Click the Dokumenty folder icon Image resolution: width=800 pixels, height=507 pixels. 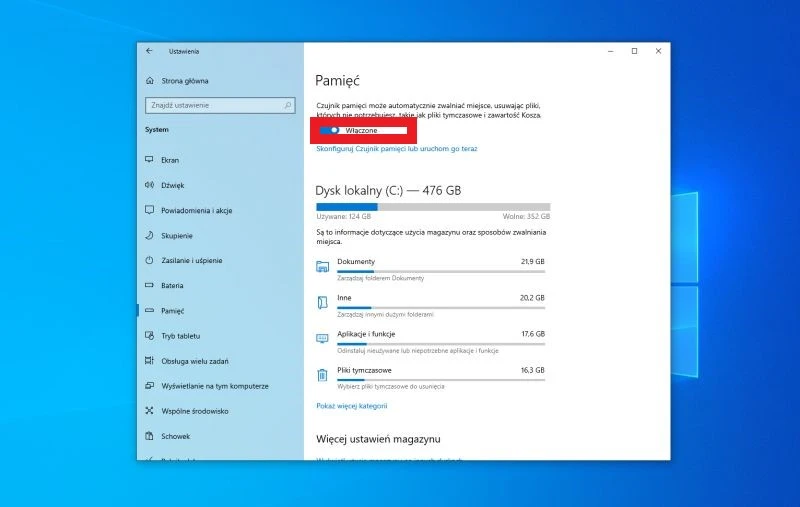point(322,266)
